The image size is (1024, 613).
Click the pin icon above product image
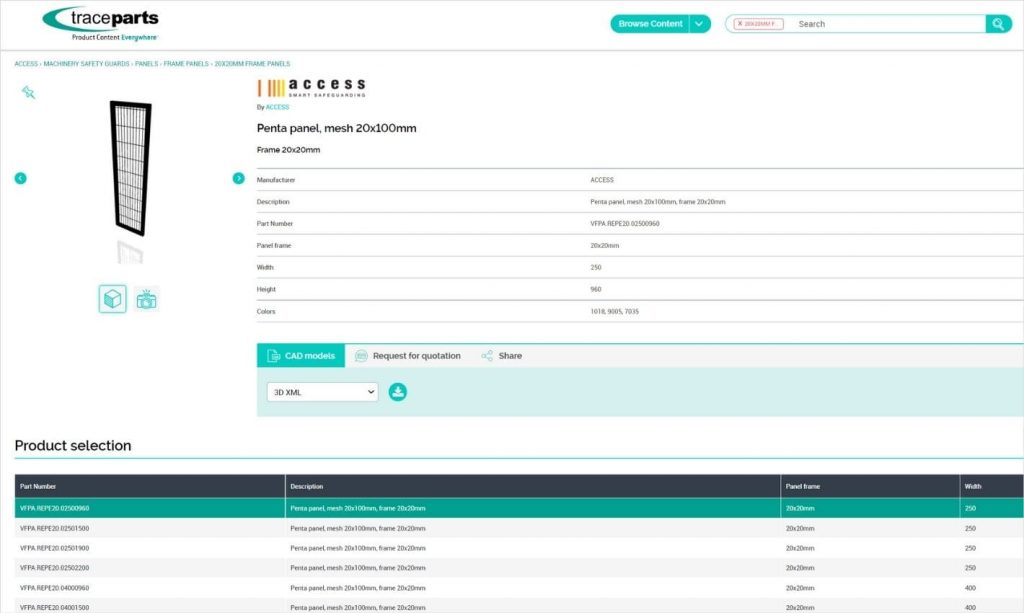click(x=28, y=92)
